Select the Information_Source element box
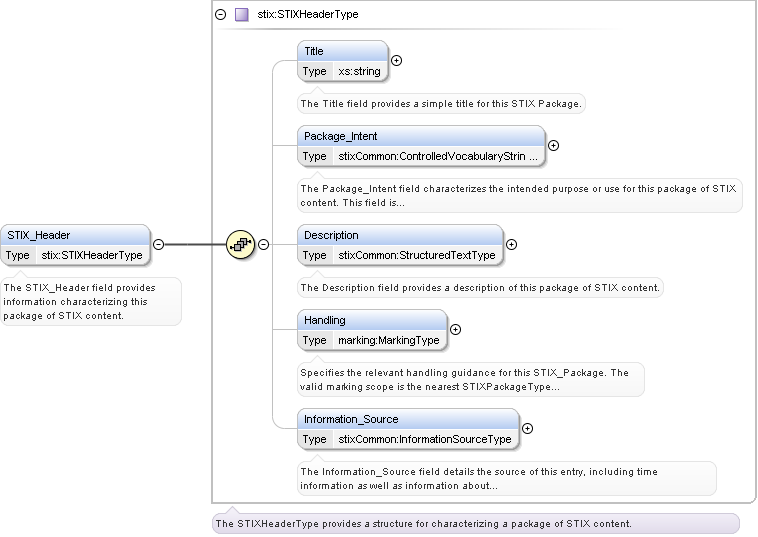 point(408,419)
